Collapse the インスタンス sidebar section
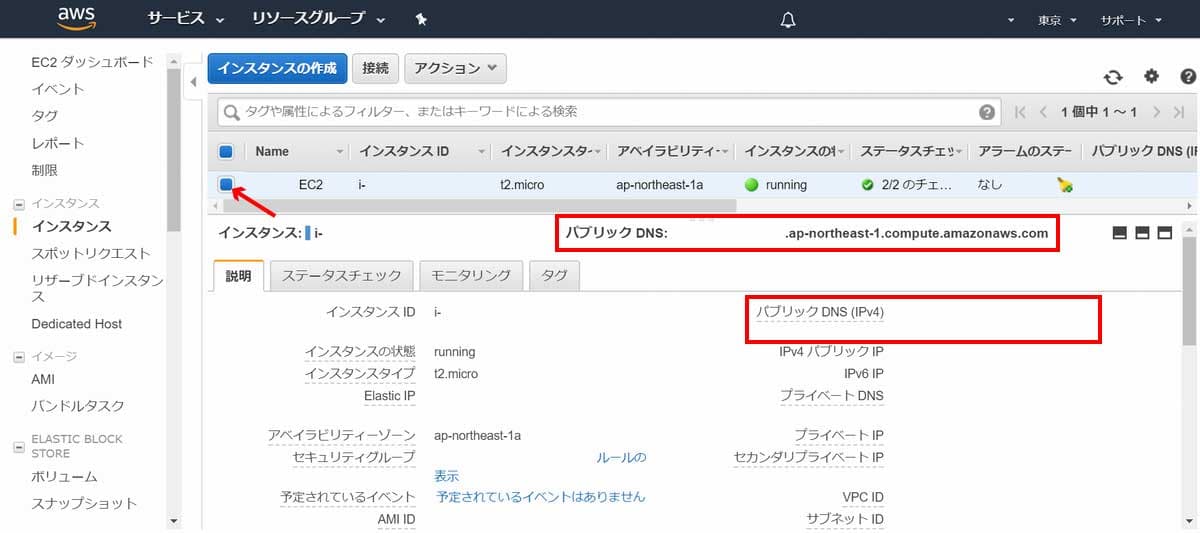Image resolution: width=1200 pixels, height=533 pixels. pos(18,204)
